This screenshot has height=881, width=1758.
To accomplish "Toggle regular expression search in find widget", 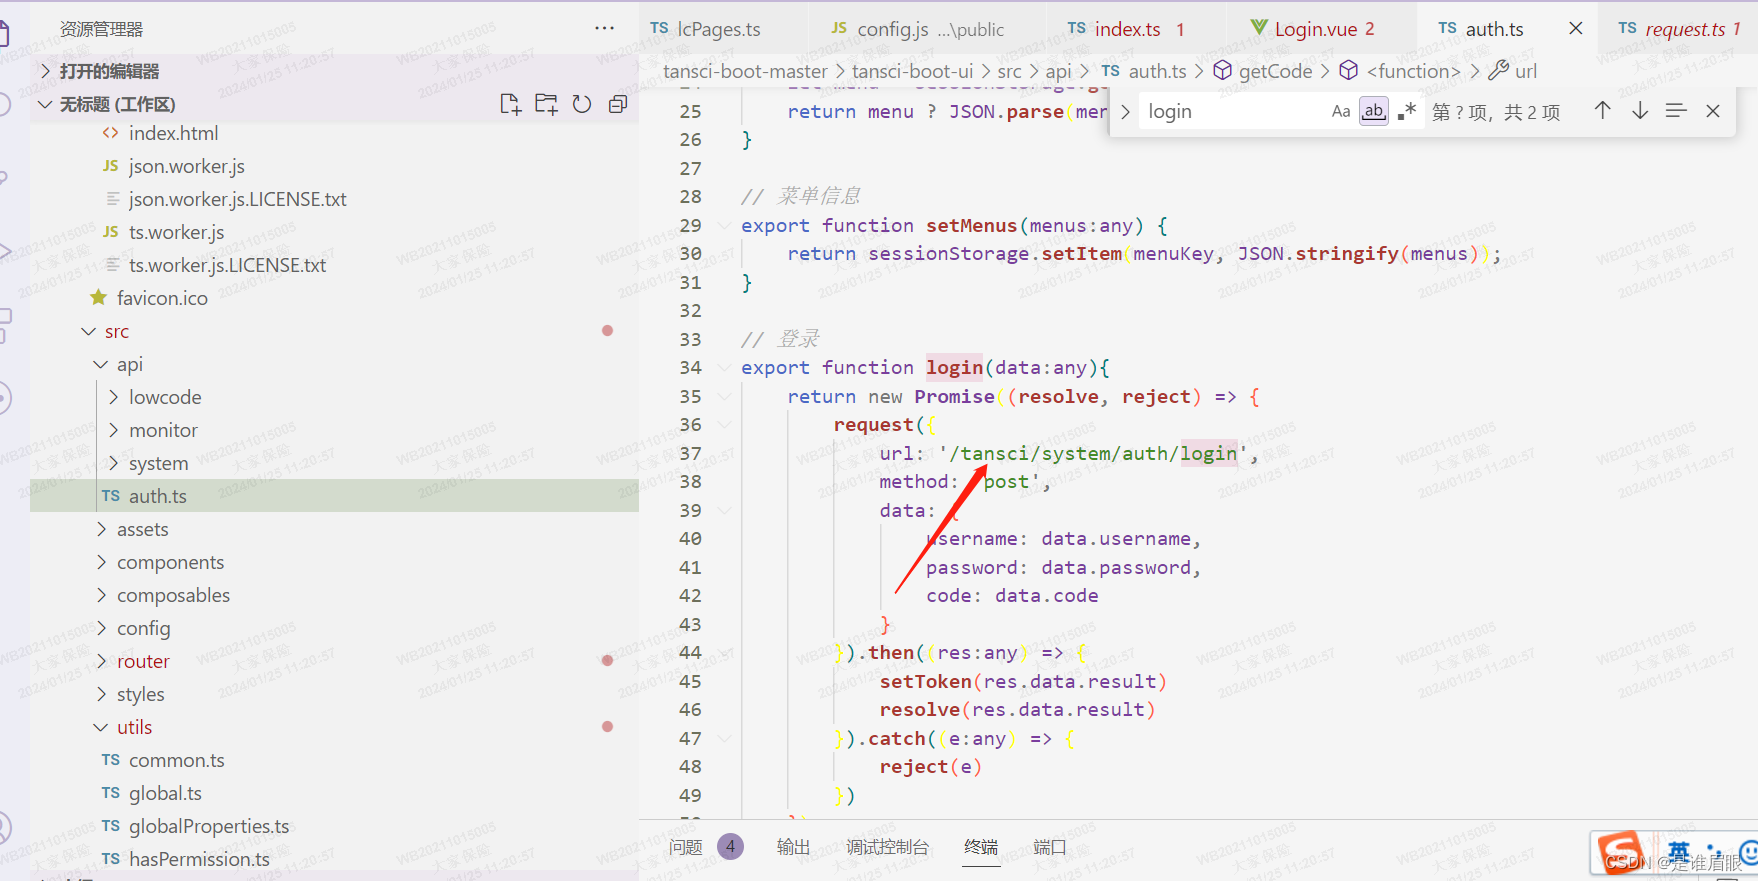I will [1407, 111].
